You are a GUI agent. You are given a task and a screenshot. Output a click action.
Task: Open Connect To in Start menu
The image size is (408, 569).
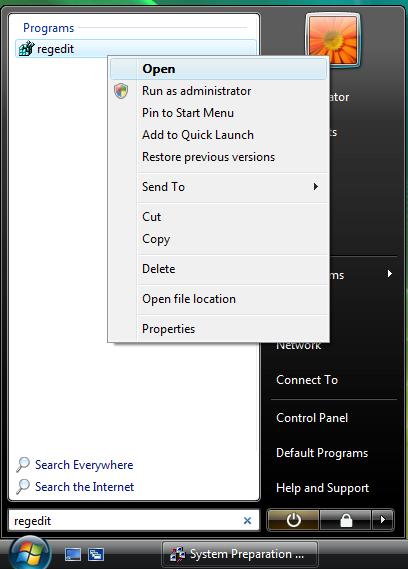tap(307, 380)
